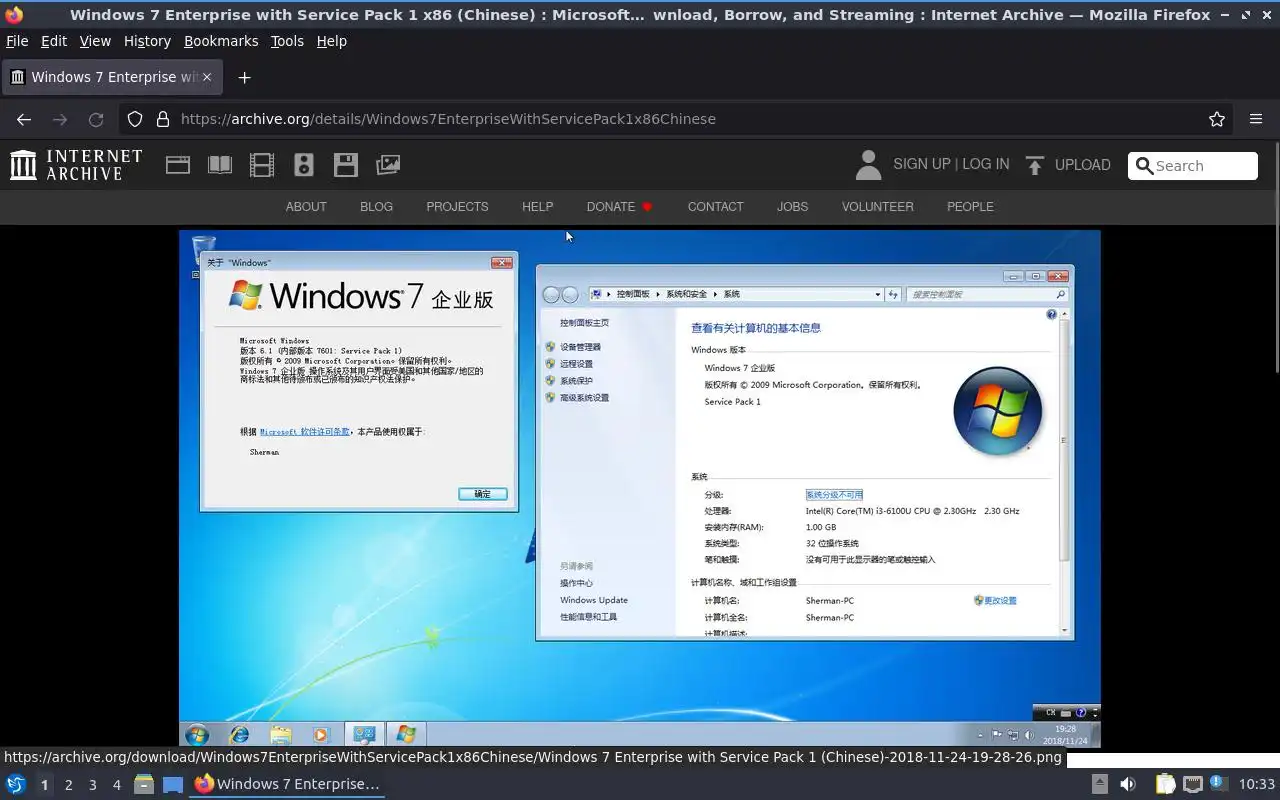Click the padlock site info icon
Screen dimensions: 1280x800
pyautogui.click(x=163, y=119)
